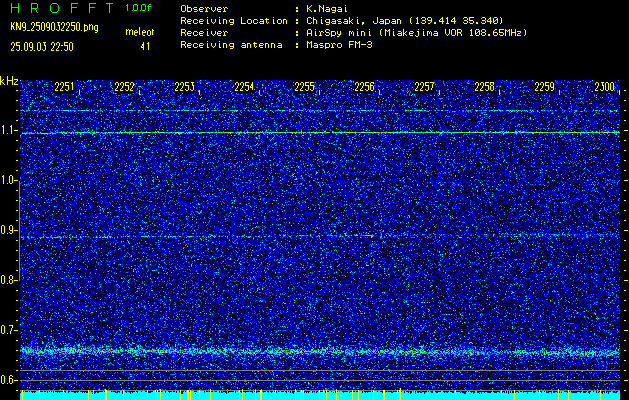Click the 2254 time marker

(244, 87)
